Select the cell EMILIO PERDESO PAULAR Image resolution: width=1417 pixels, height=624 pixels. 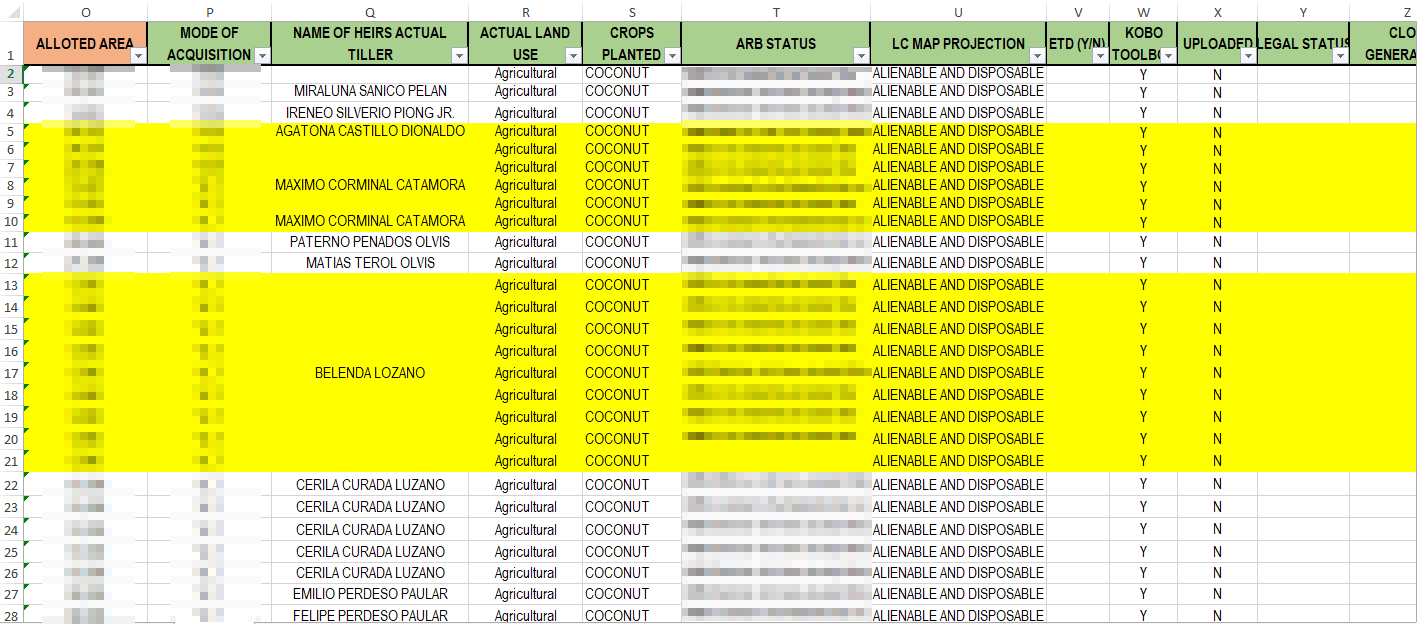click(370, 594)
